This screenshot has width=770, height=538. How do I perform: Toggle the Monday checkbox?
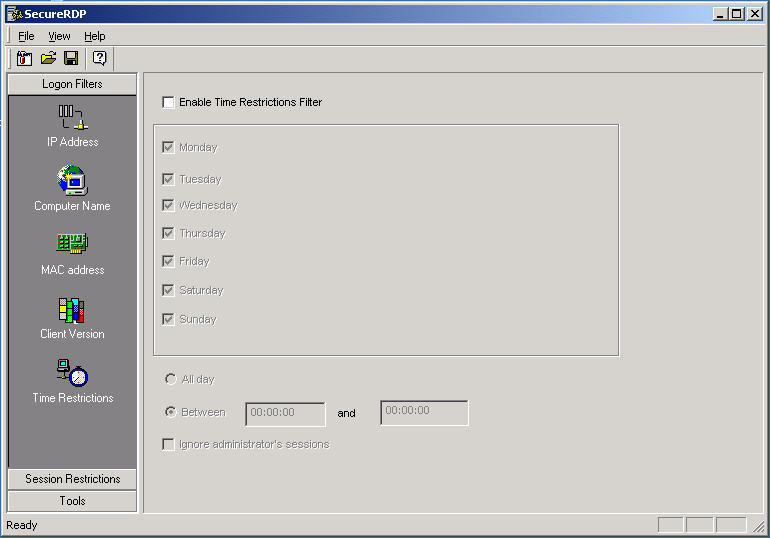168,147
